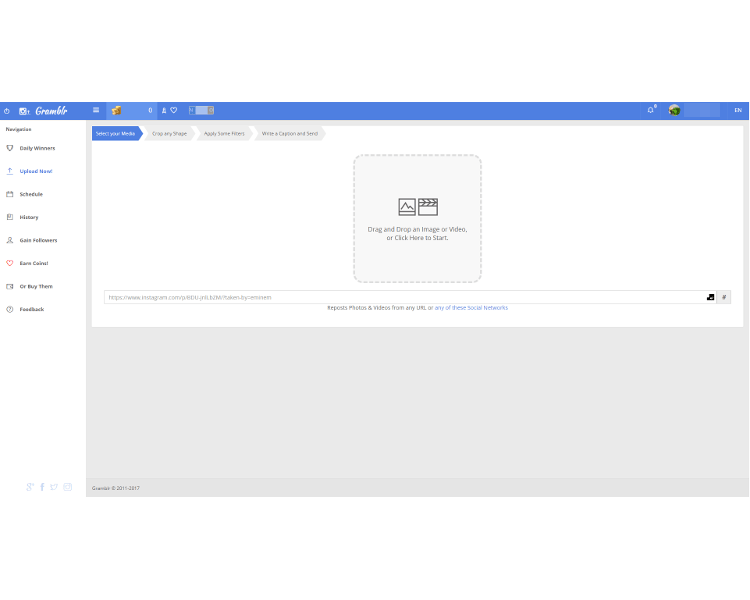
Task: Click the History icon in the sidebar
Action: pyautogui.click(x=10, y=217)
